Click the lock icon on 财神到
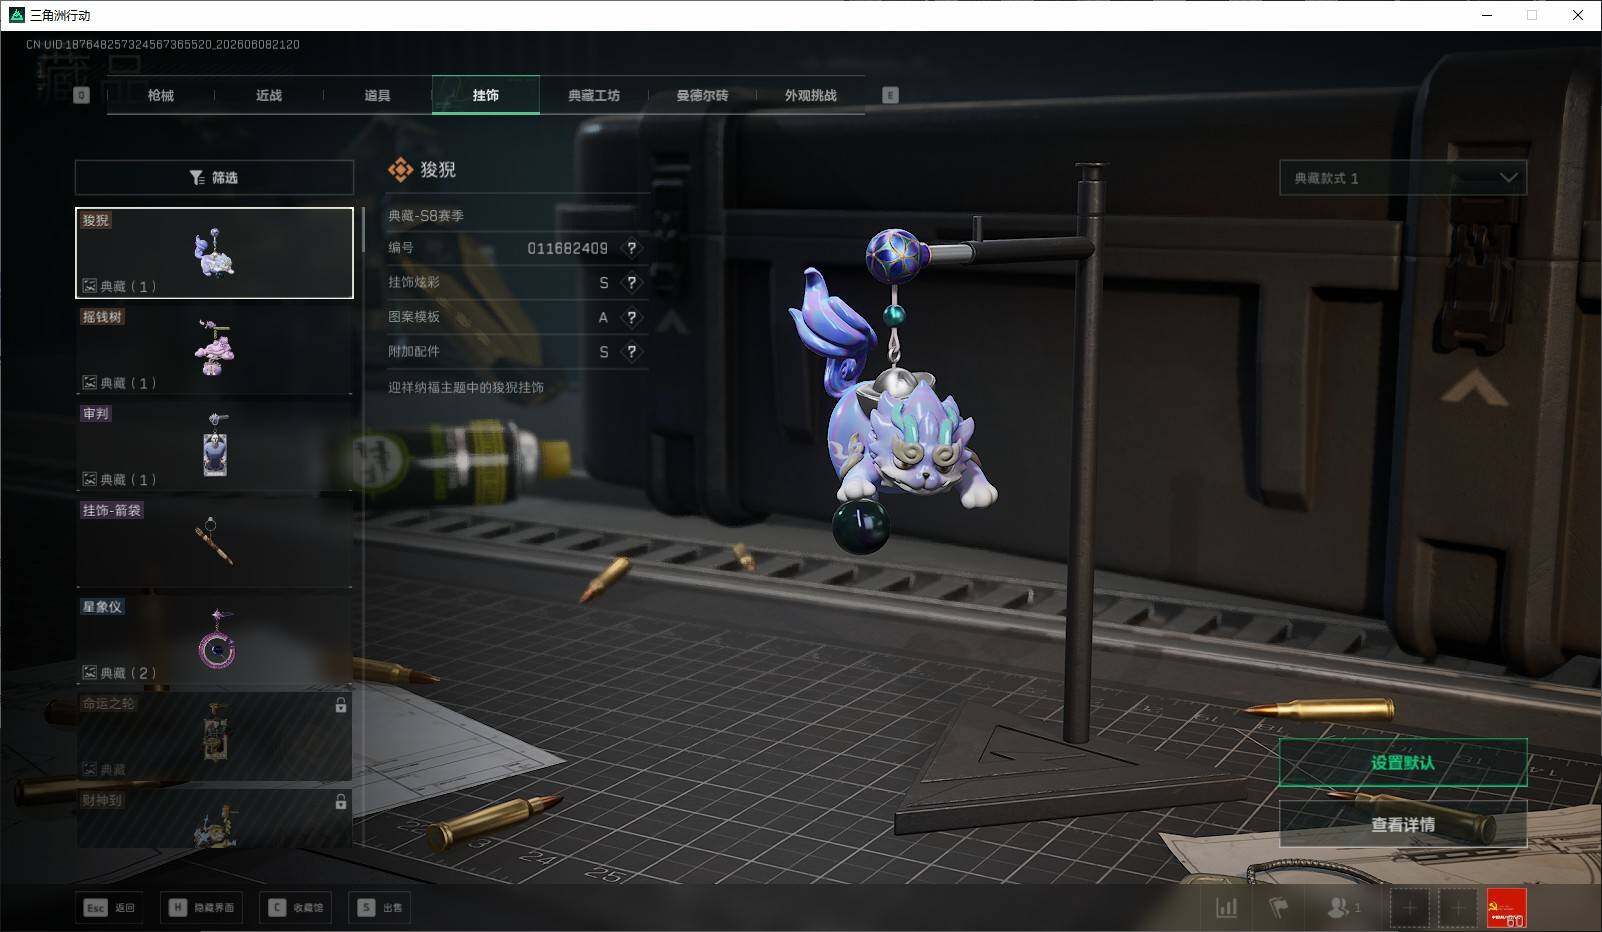Viewport: 1602px width, 932px height. tap(341, 802)
